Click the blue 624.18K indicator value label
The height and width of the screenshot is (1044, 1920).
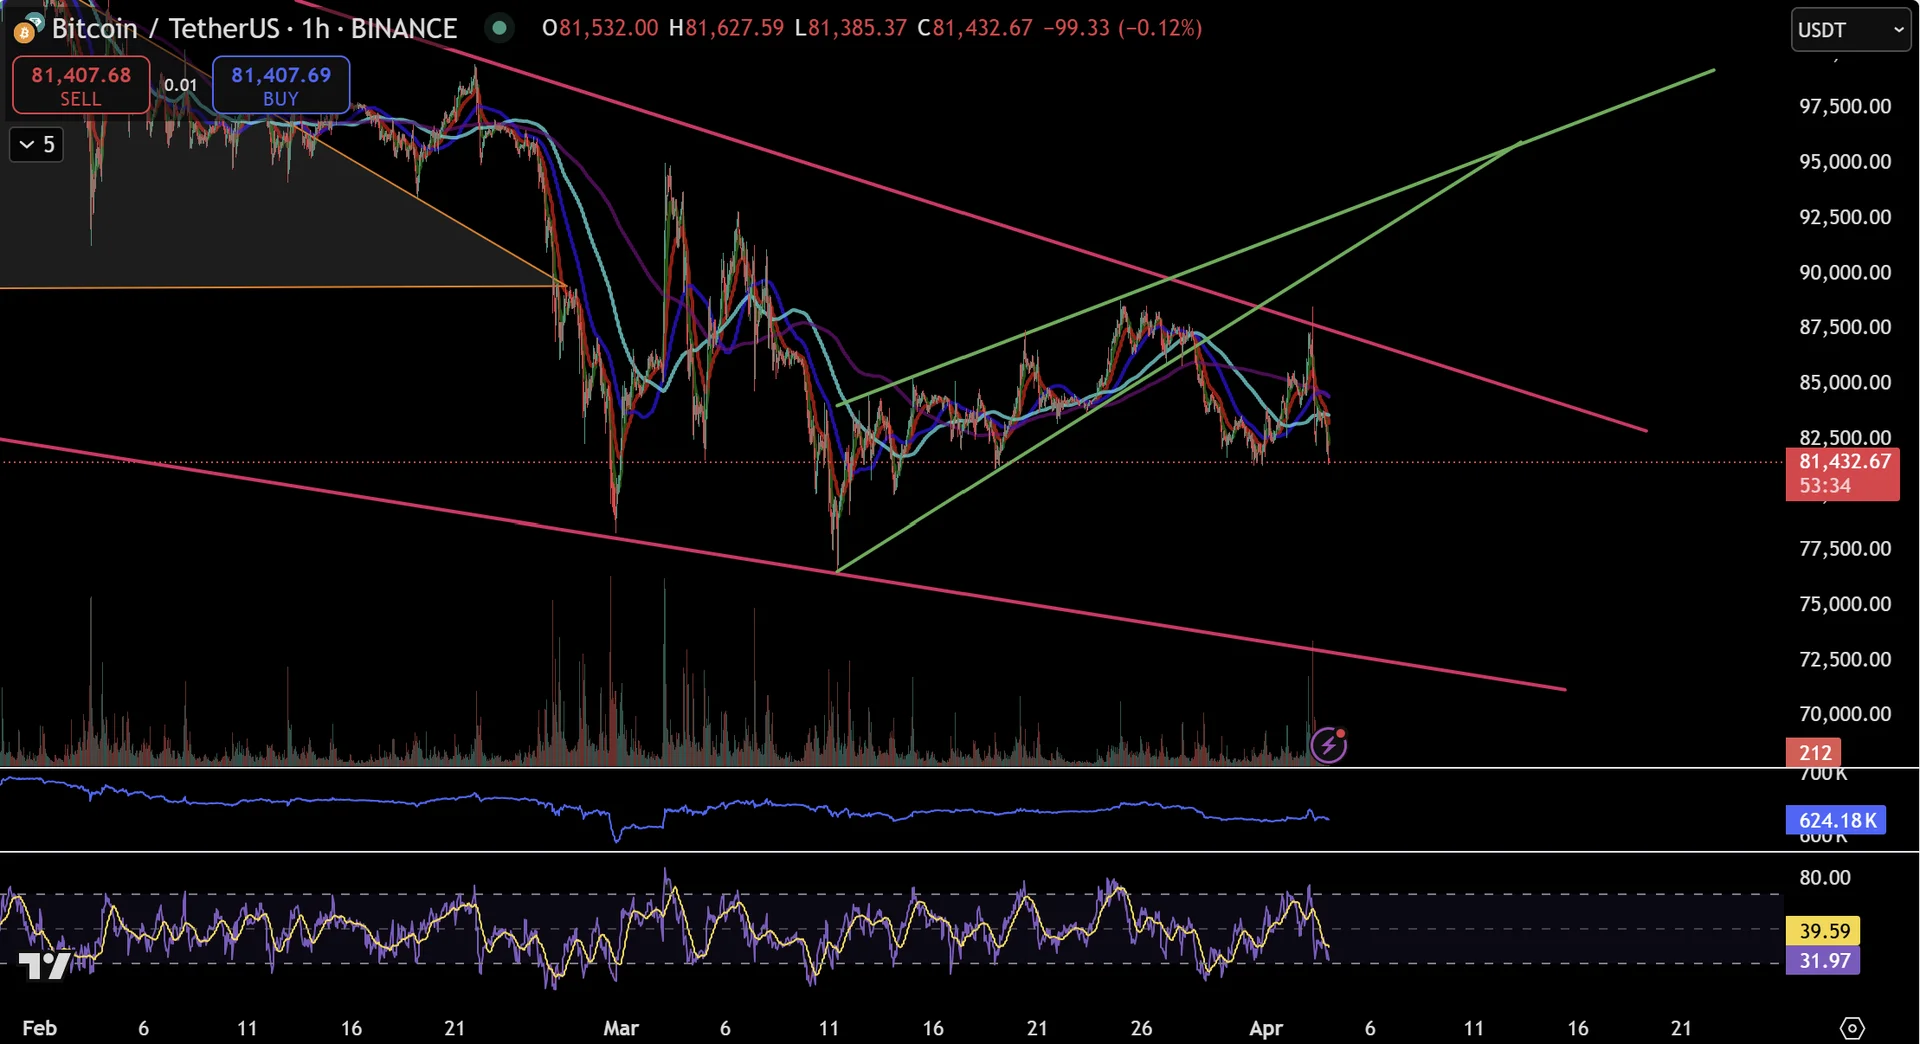tap(1836, 820)
